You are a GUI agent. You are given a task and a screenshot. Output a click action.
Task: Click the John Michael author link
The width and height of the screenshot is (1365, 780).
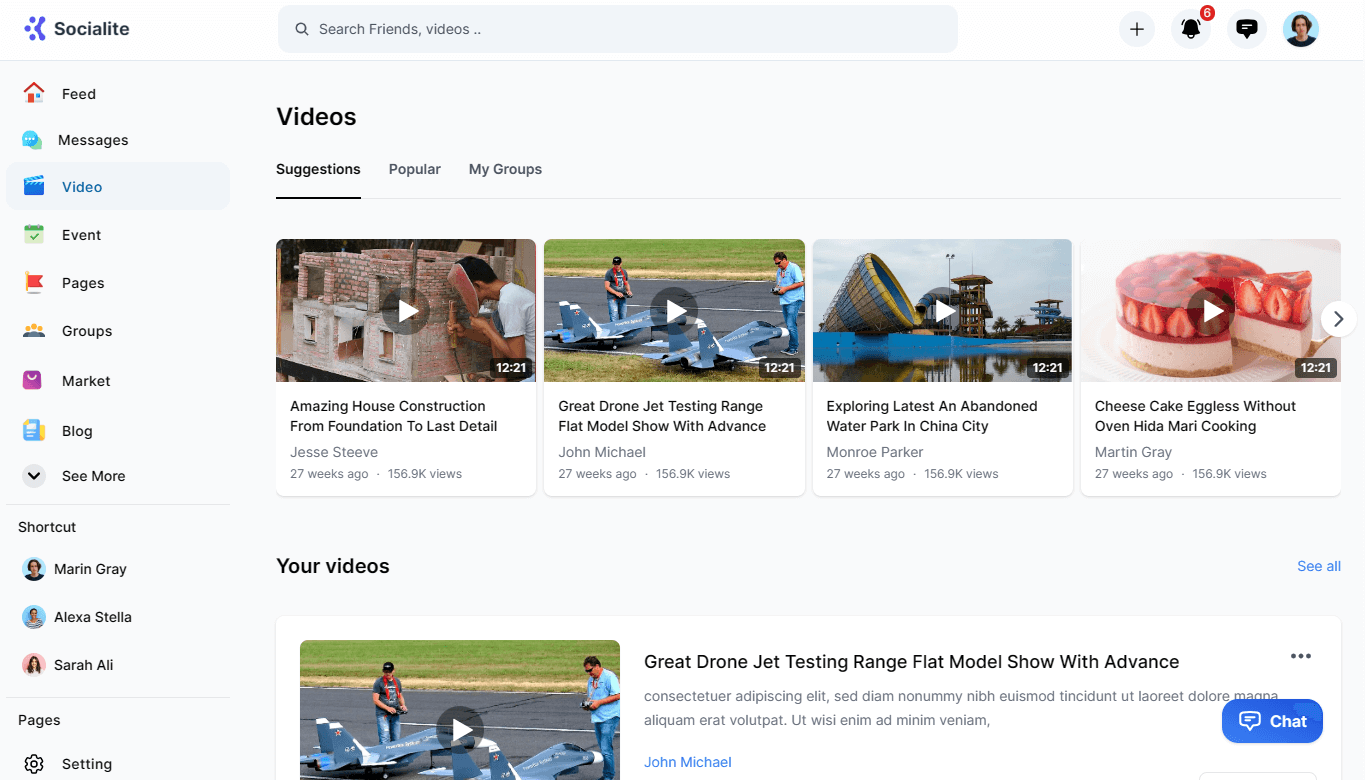[687, 762]
